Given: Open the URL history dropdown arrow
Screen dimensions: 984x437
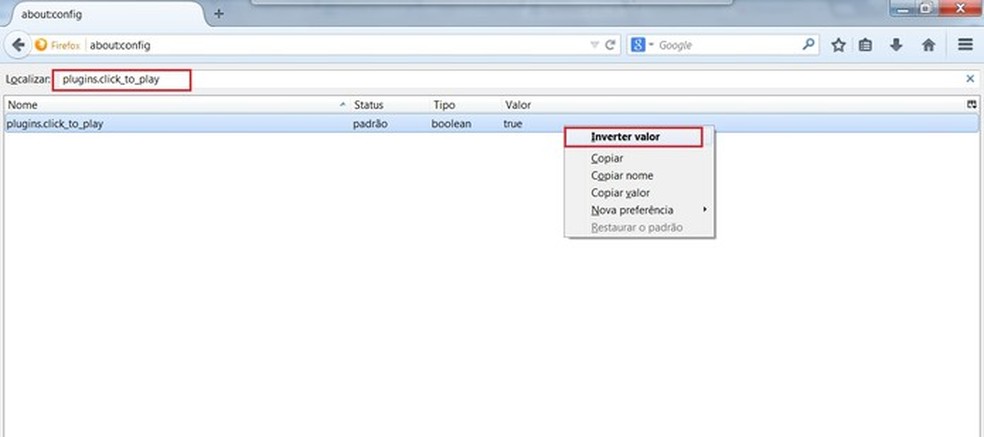Looking at the screenshot, I should (x=594, y=45).
